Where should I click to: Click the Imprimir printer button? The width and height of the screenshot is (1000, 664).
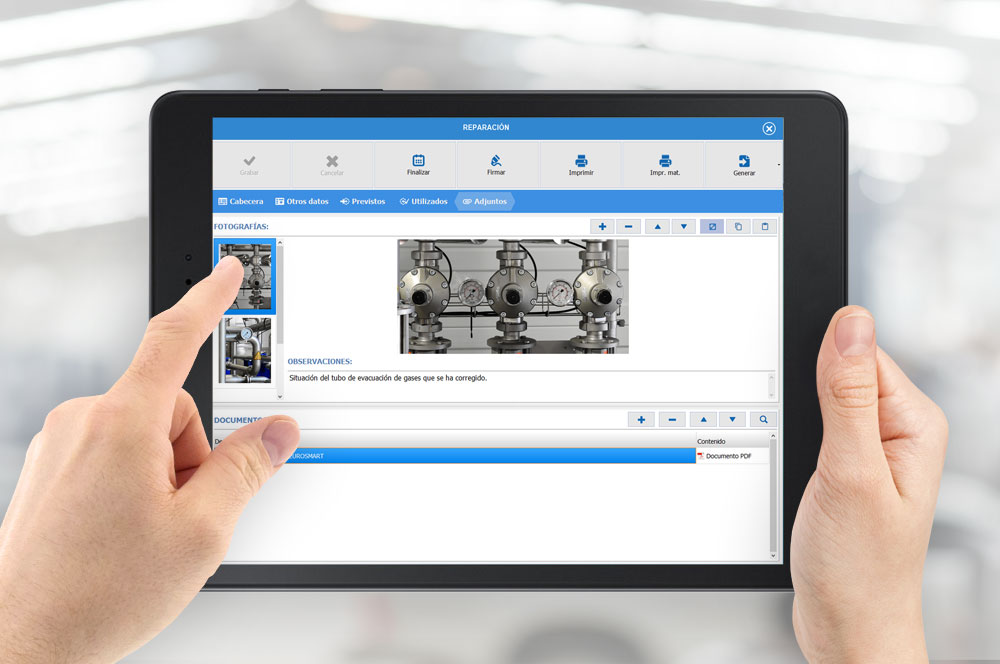click(581, 160)
